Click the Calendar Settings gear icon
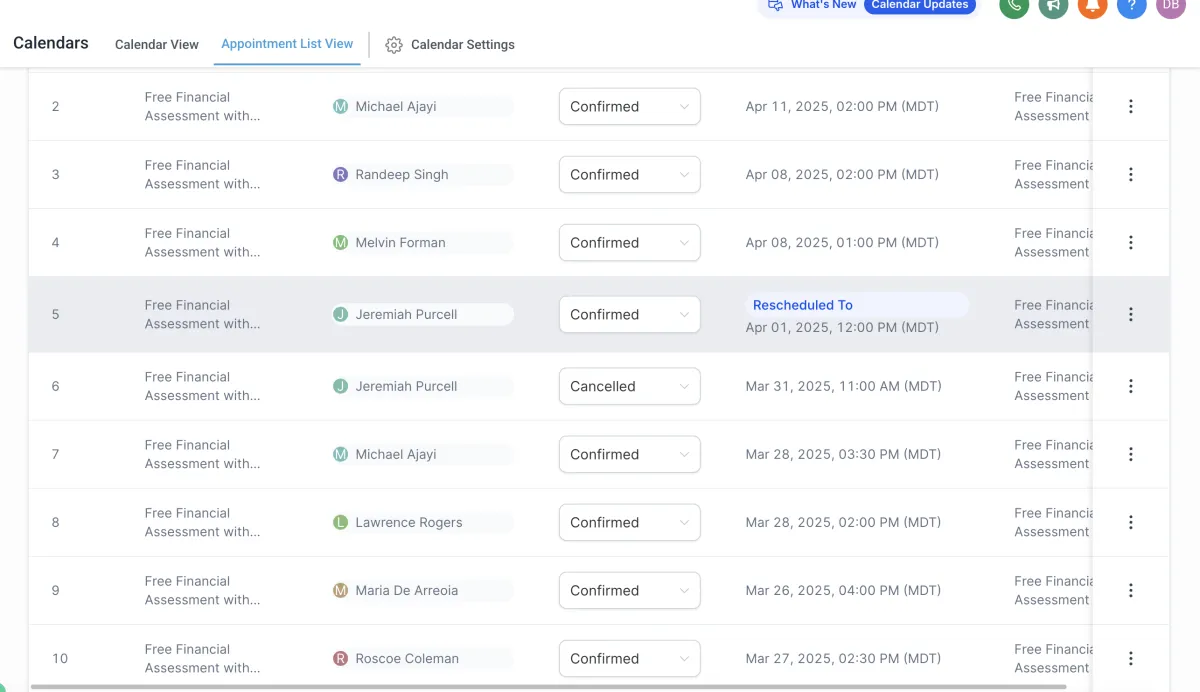 click(394, 45)
